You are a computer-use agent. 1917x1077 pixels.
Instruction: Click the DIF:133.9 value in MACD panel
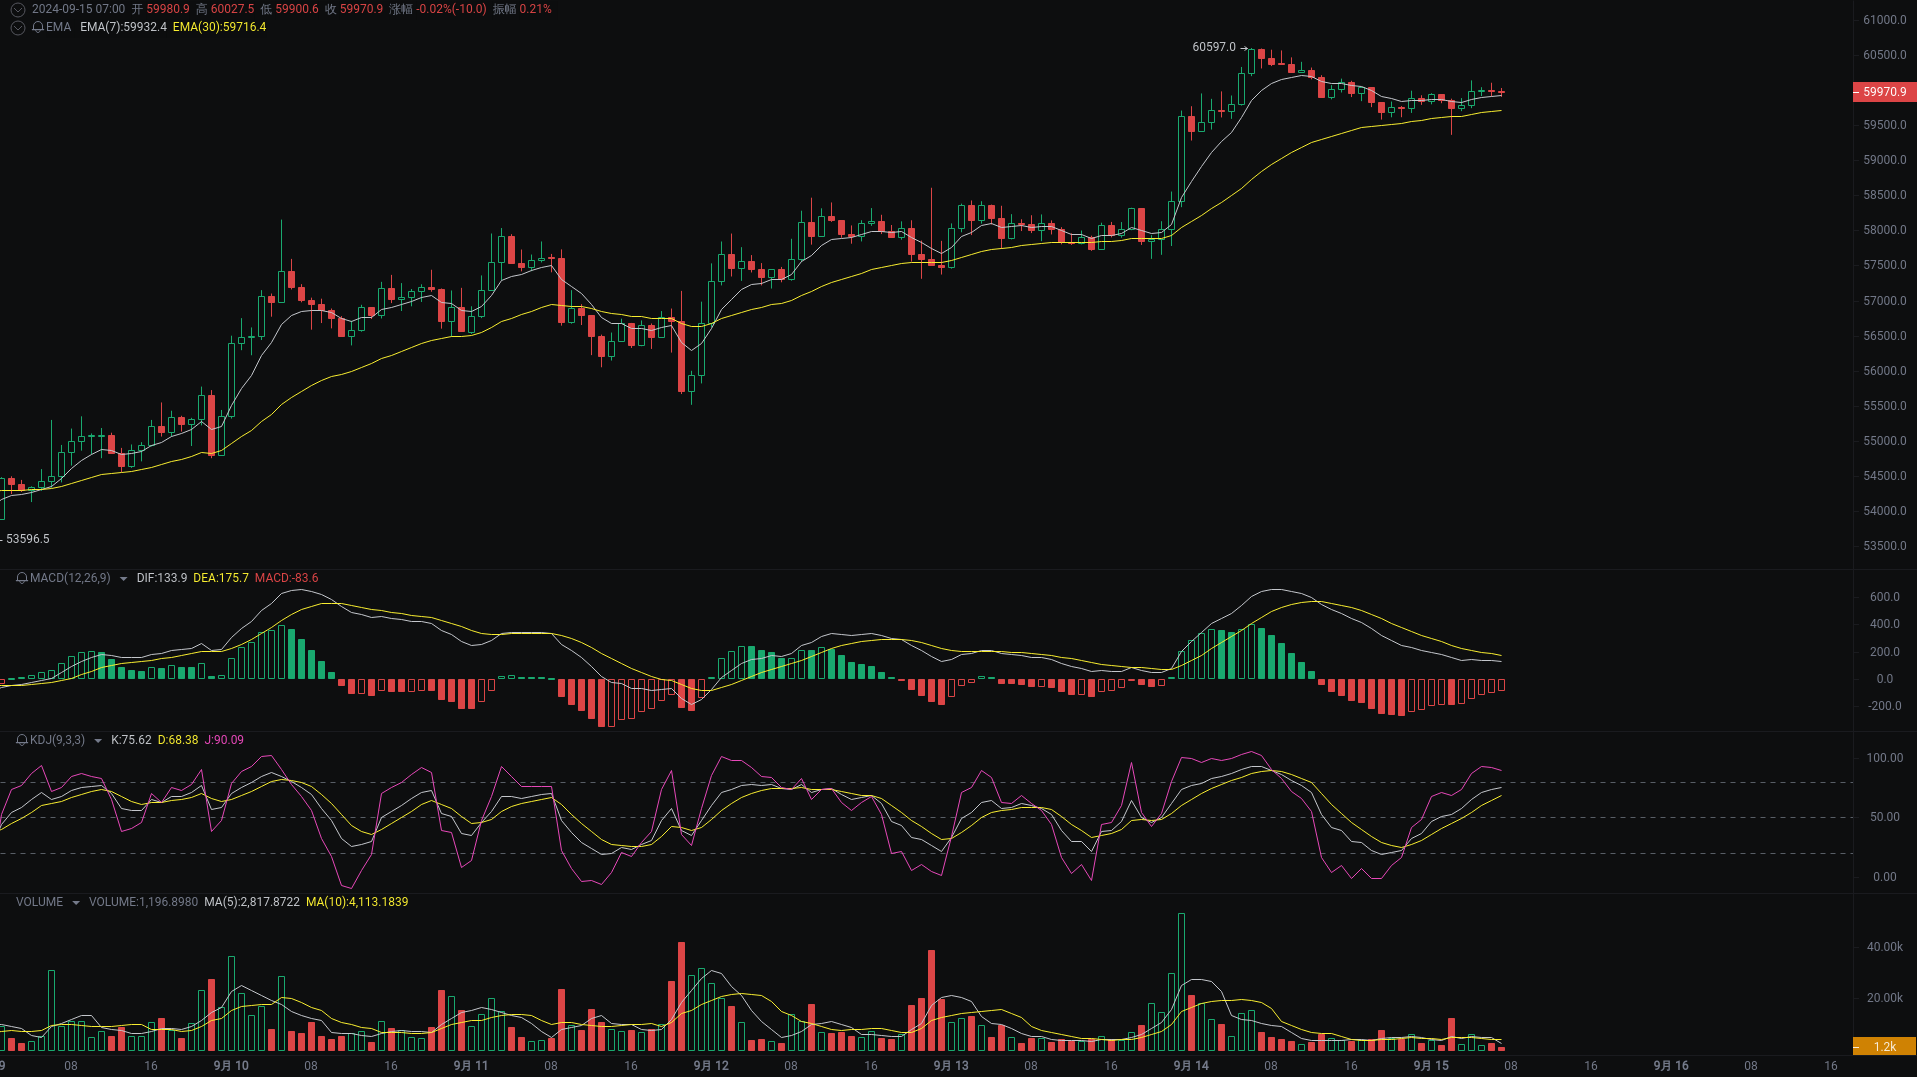(x=162, y=578)
